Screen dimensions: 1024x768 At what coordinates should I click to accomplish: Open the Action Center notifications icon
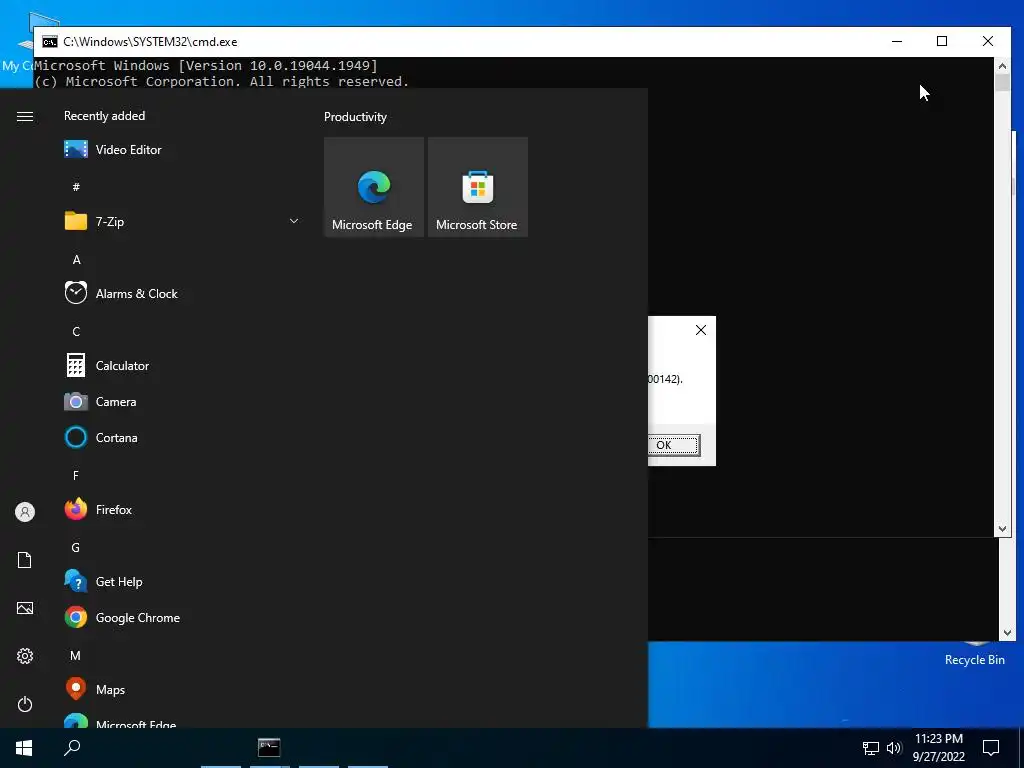[x=991, y=748]
